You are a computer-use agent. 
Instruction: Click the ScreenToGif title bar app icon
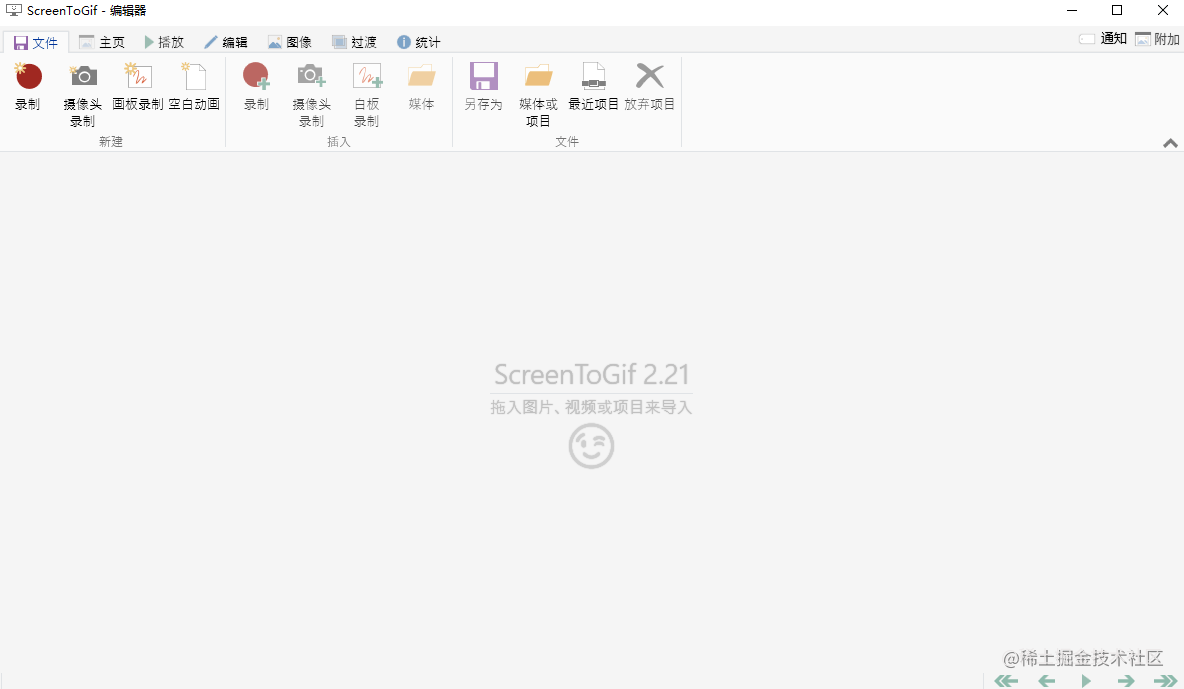click(14, 11)
